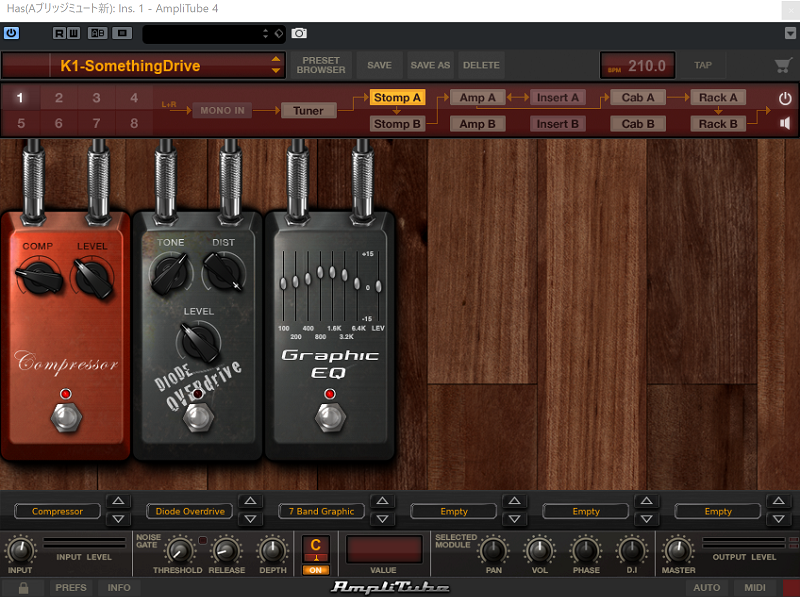Switch to the Cab A module
This screenshot has width=800, height=597.
[638, 97]
